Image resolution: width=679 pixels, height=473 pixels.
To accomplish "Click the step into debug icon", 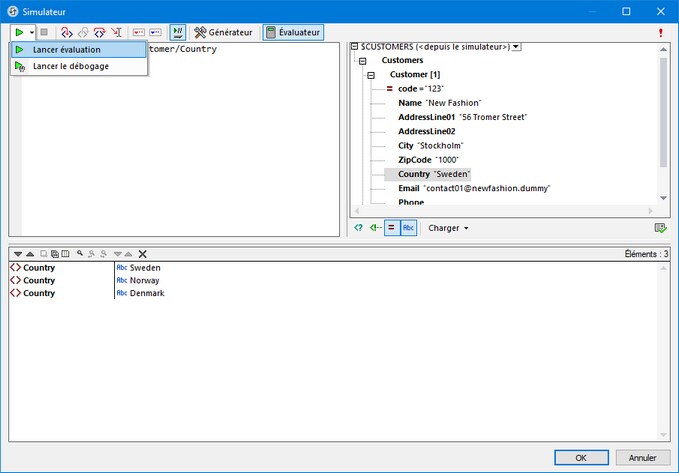I will click(x=66, y=33).
